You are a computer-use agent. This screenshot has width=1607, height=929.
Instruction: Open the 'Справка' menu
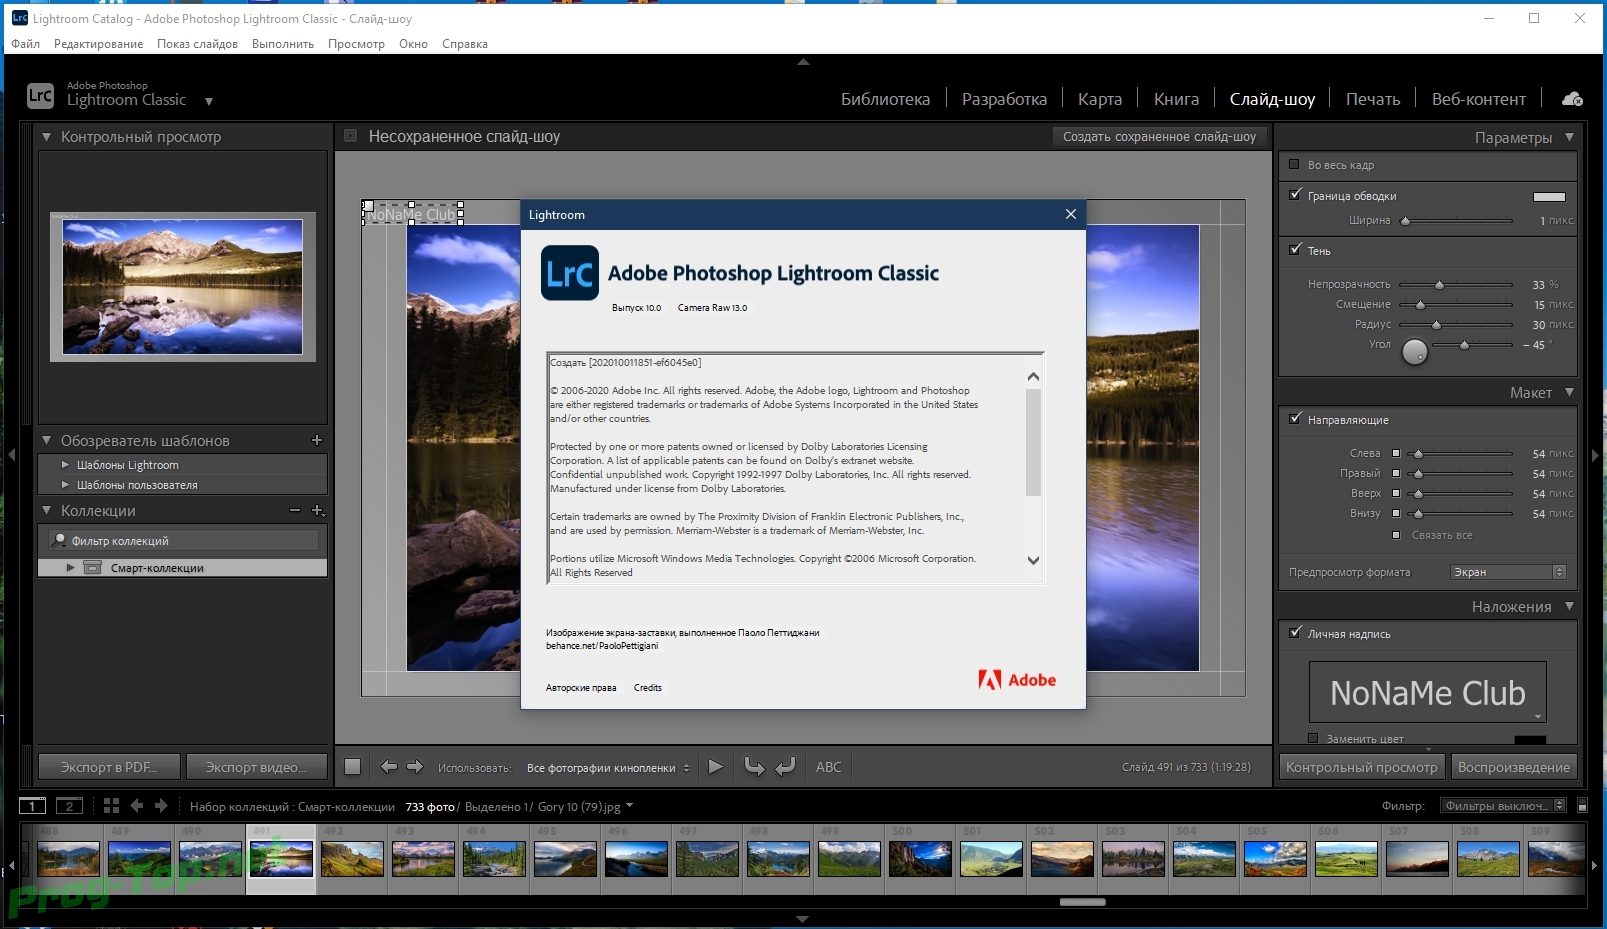(465, 44)
